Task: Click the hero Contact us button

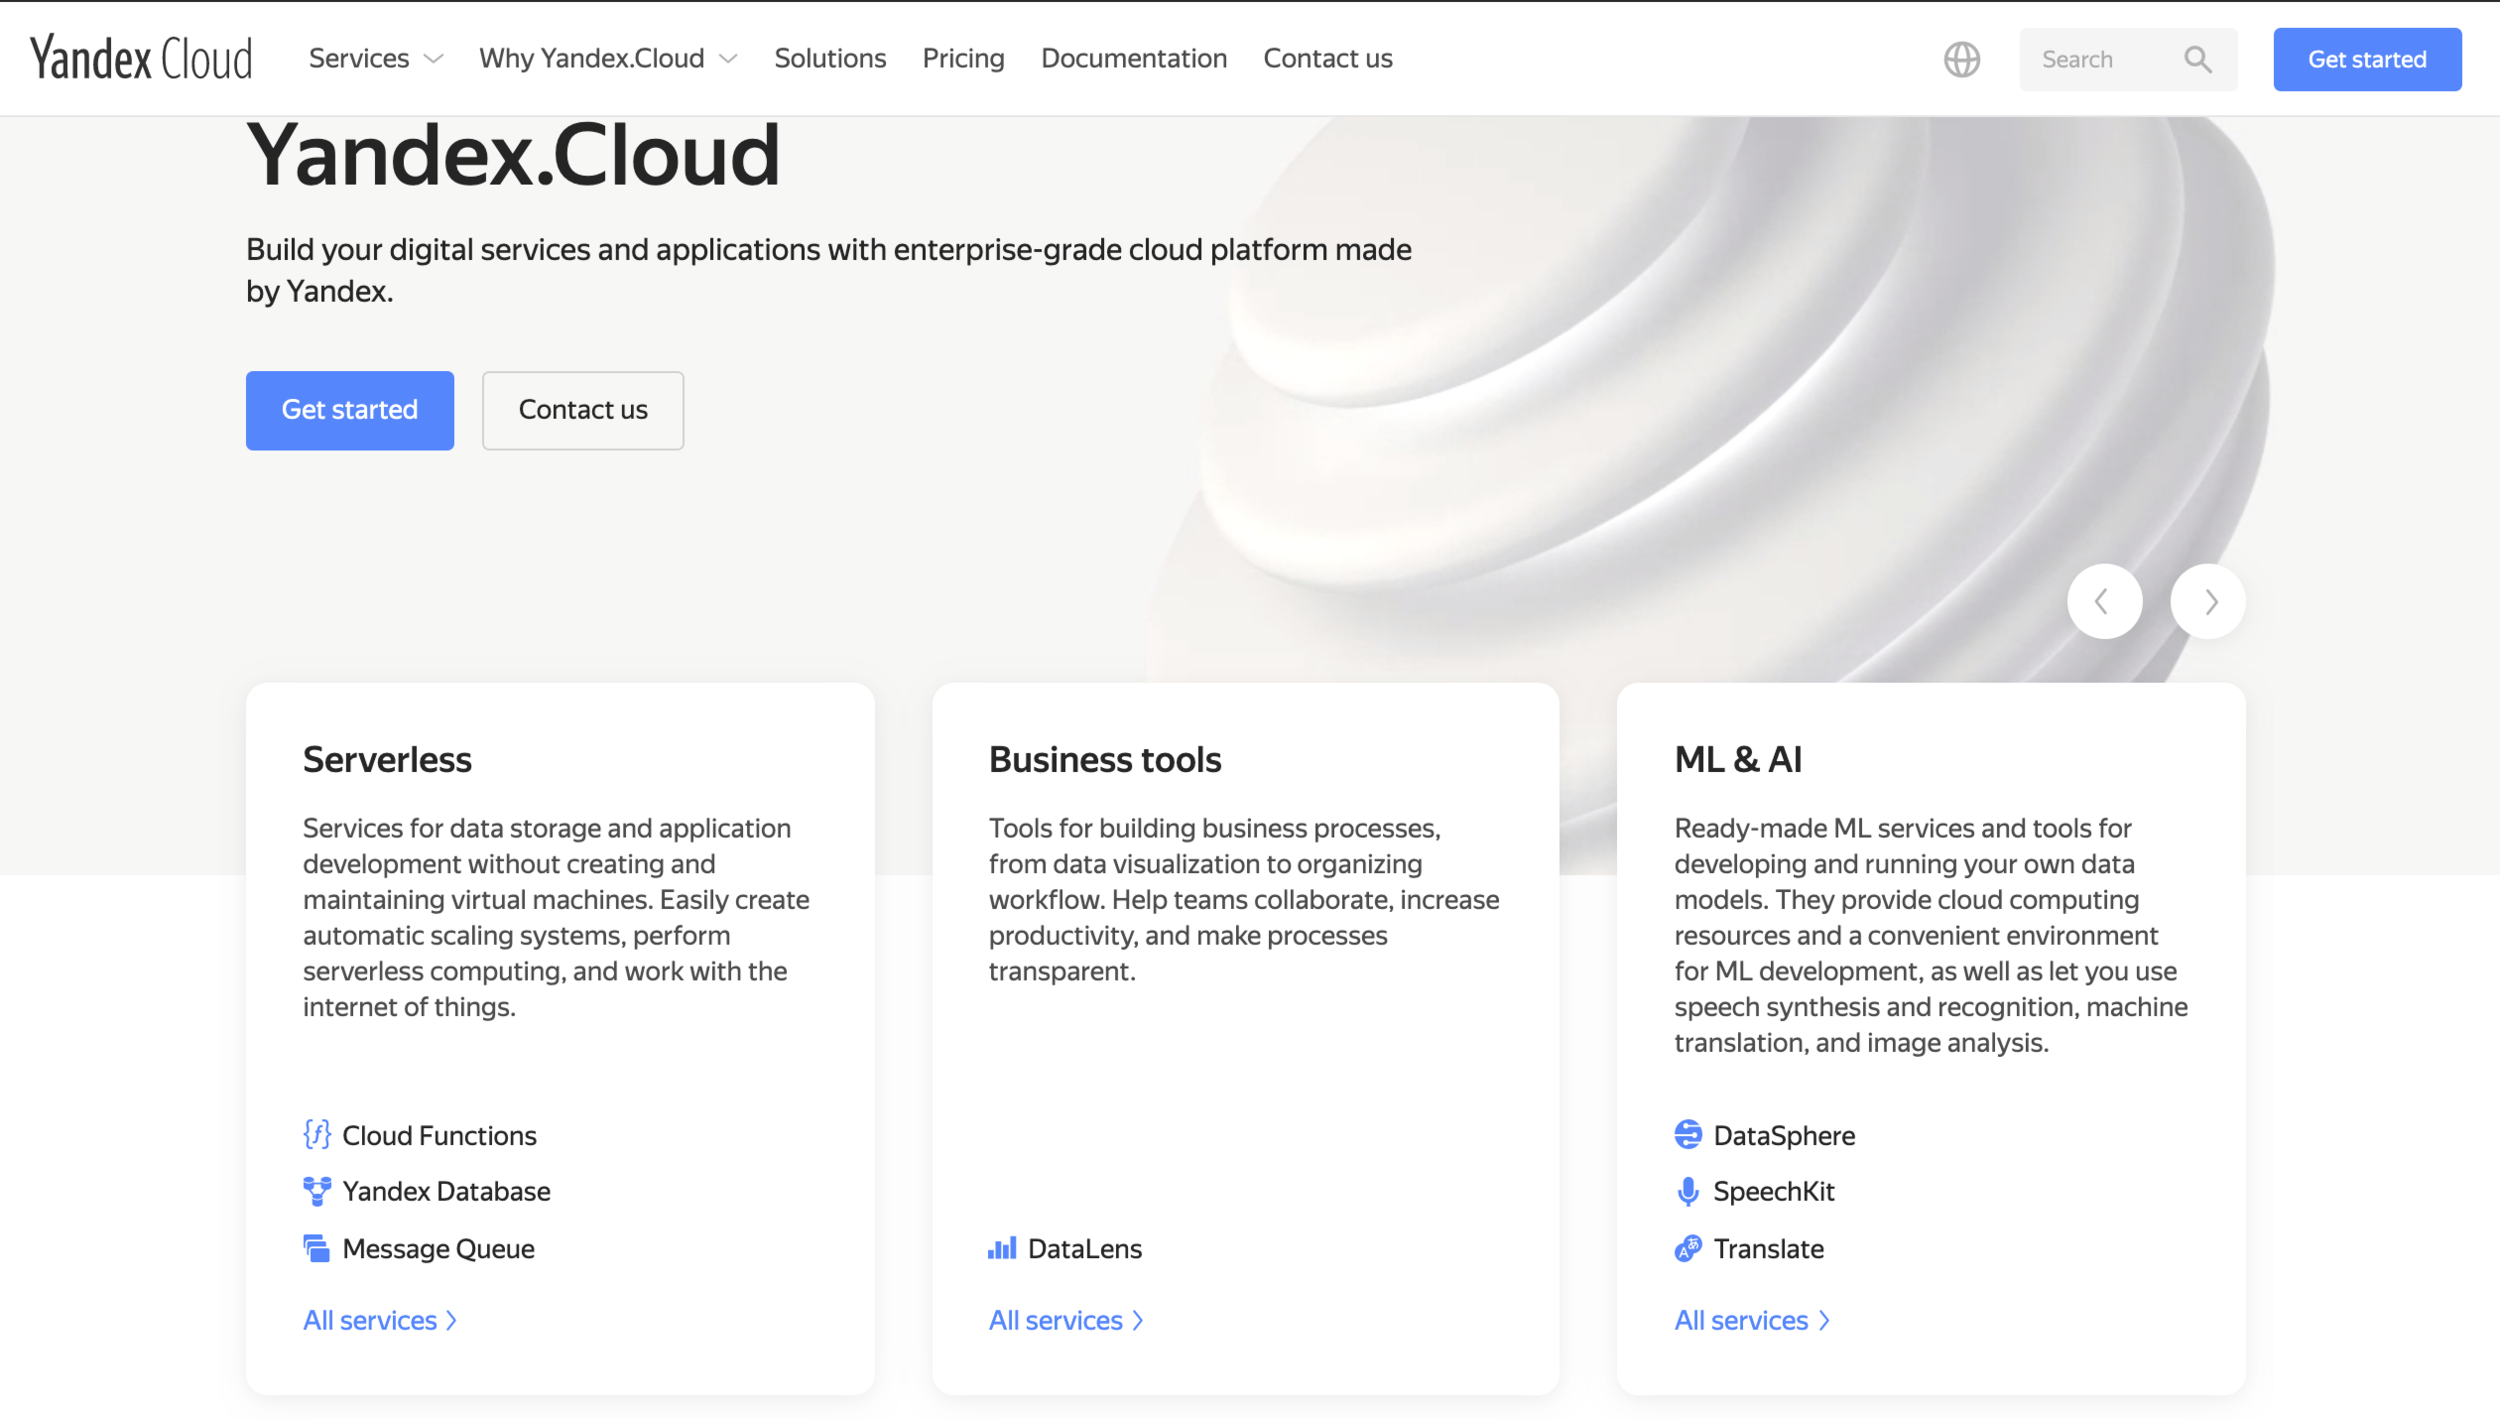Action: click(583, 410)
